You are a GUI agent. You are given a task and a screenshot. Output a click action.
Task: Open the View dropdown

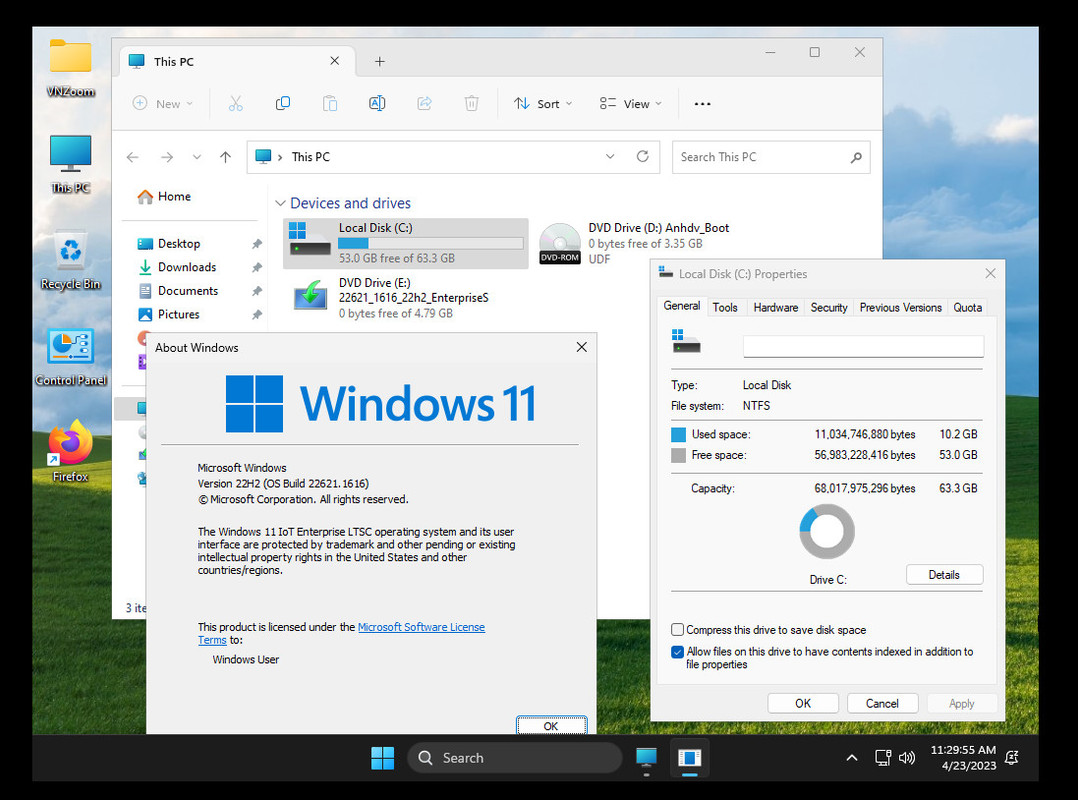630,104
